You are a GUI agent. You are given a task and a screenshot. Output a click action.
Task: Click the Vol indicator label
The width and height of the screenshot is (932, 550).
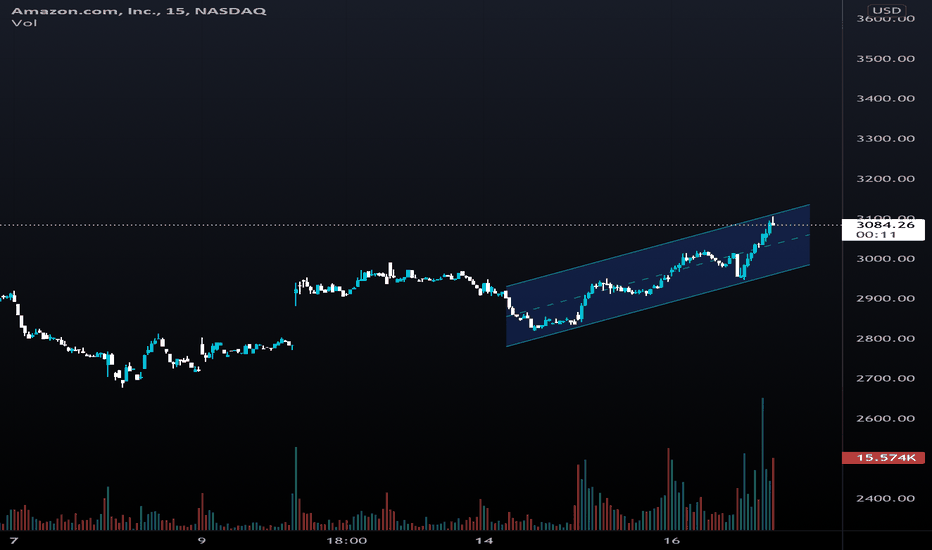tap(24, 23)
